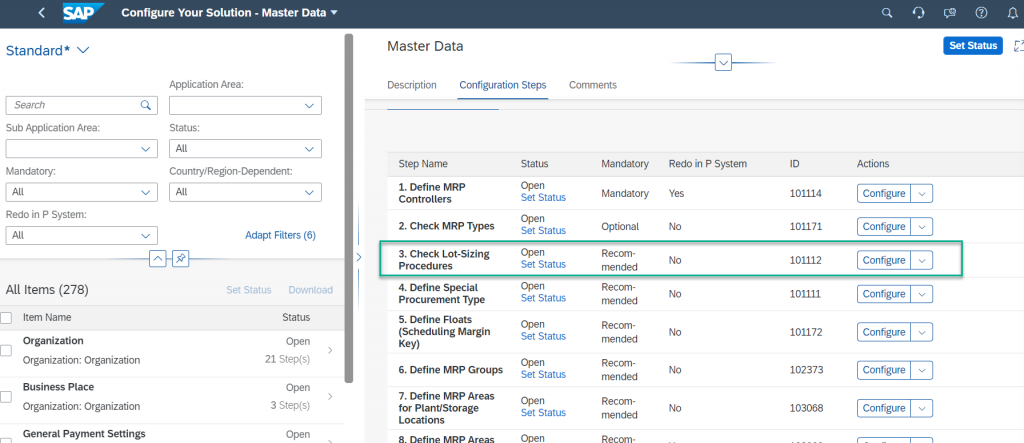Switch to the Comments tab
1024x443 pixels.
592,85
